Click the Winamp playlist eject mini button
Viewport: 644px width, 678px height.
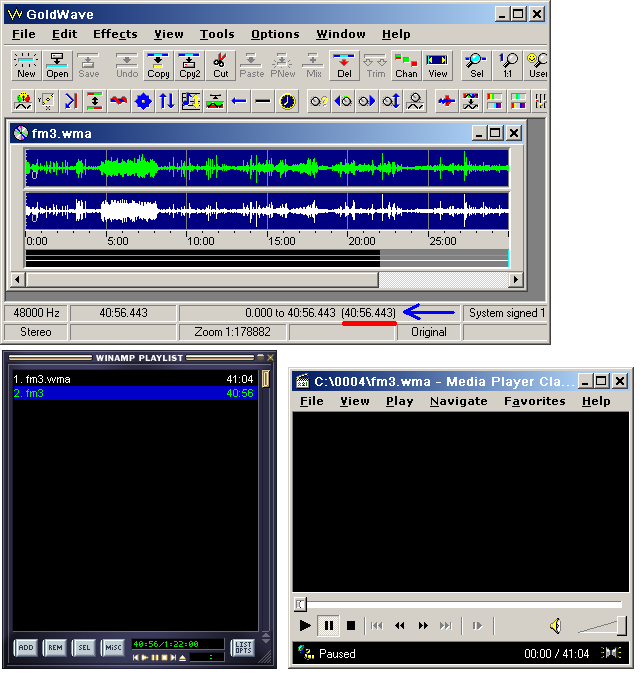(183, 658)
